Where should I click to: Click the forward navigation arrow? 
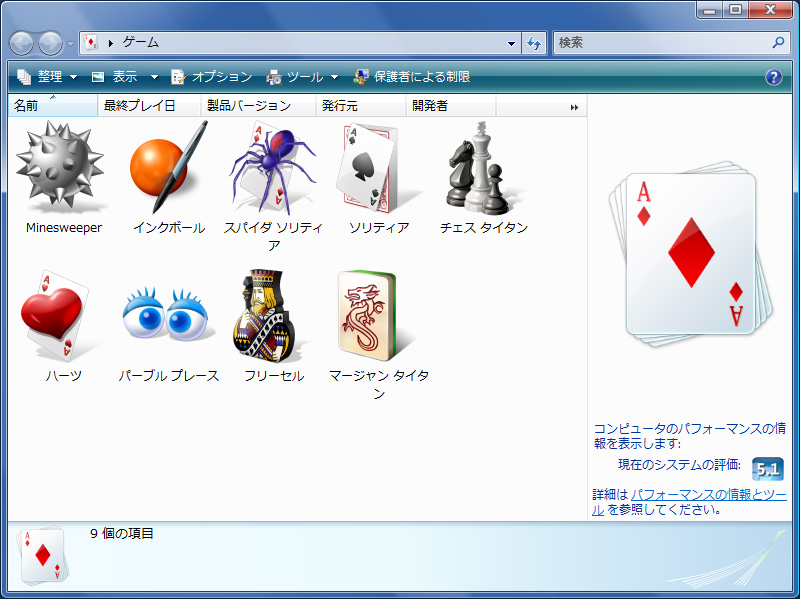coord(51,43)
